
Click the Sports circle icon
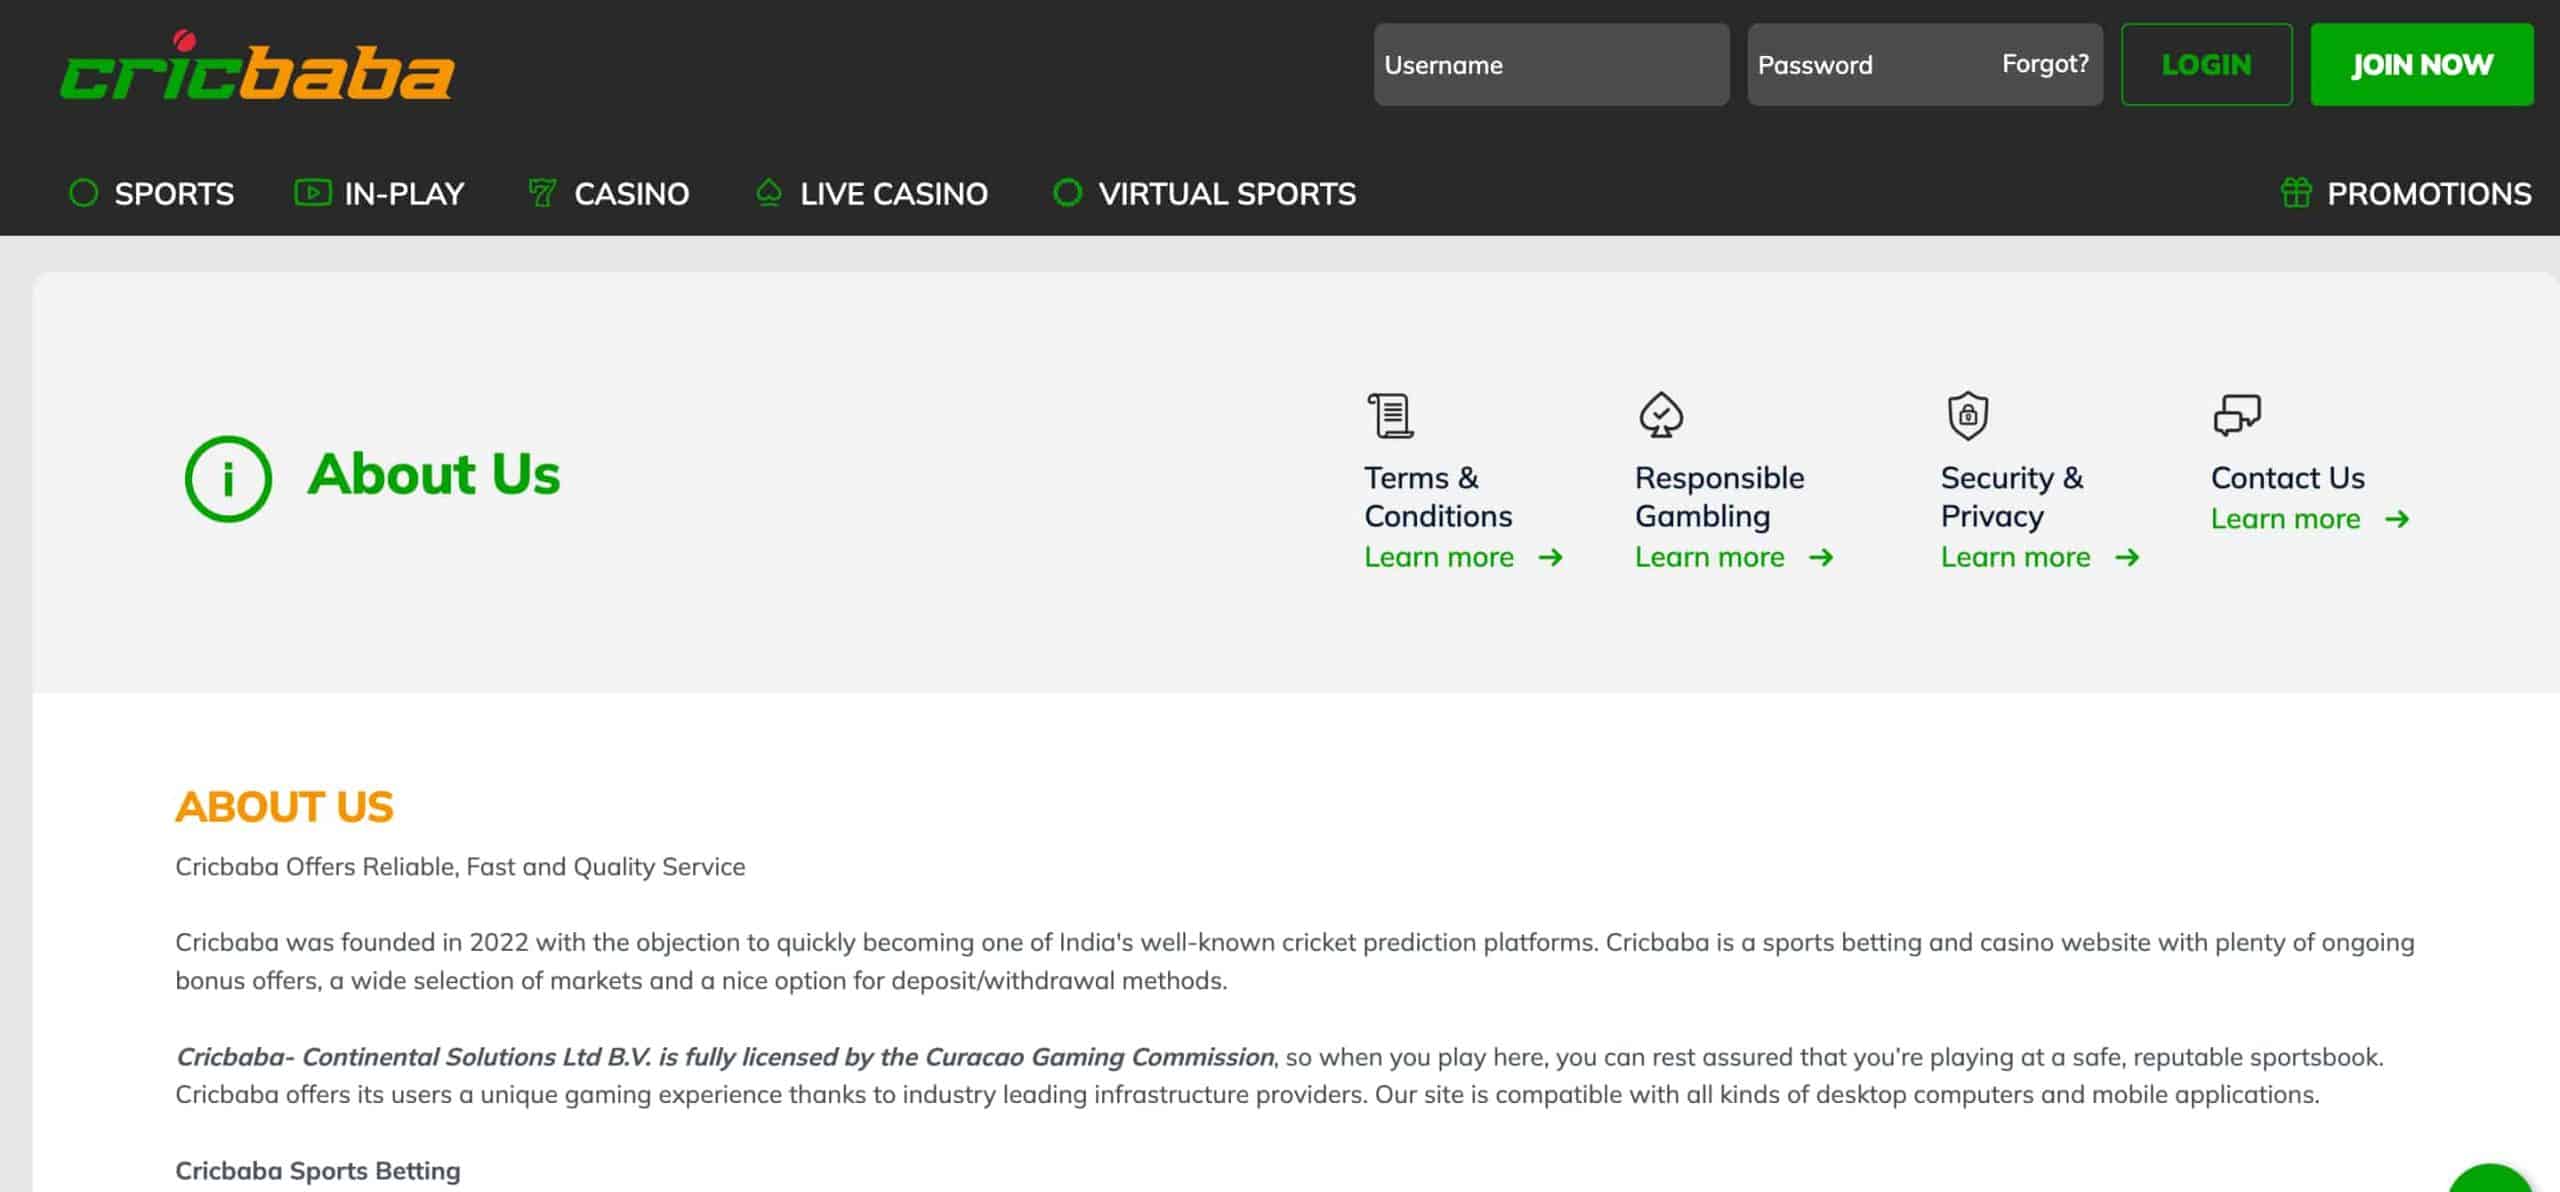pos(84,192)
